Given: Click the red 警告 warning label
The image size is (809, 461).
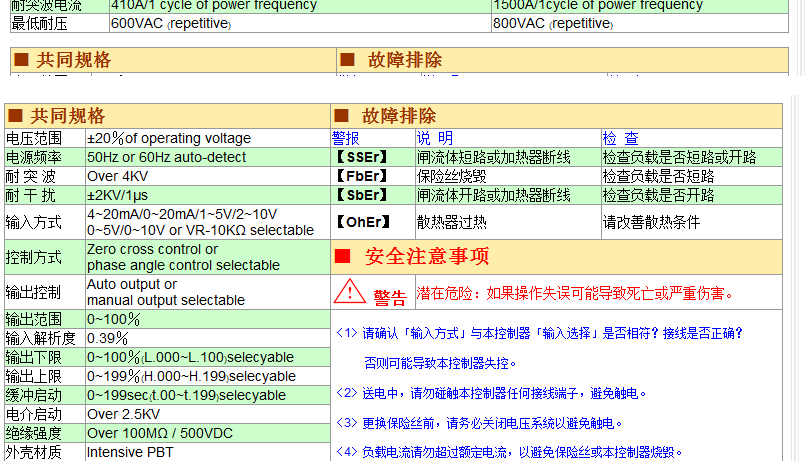Looking at the screenshot, I should click(390, 296).
